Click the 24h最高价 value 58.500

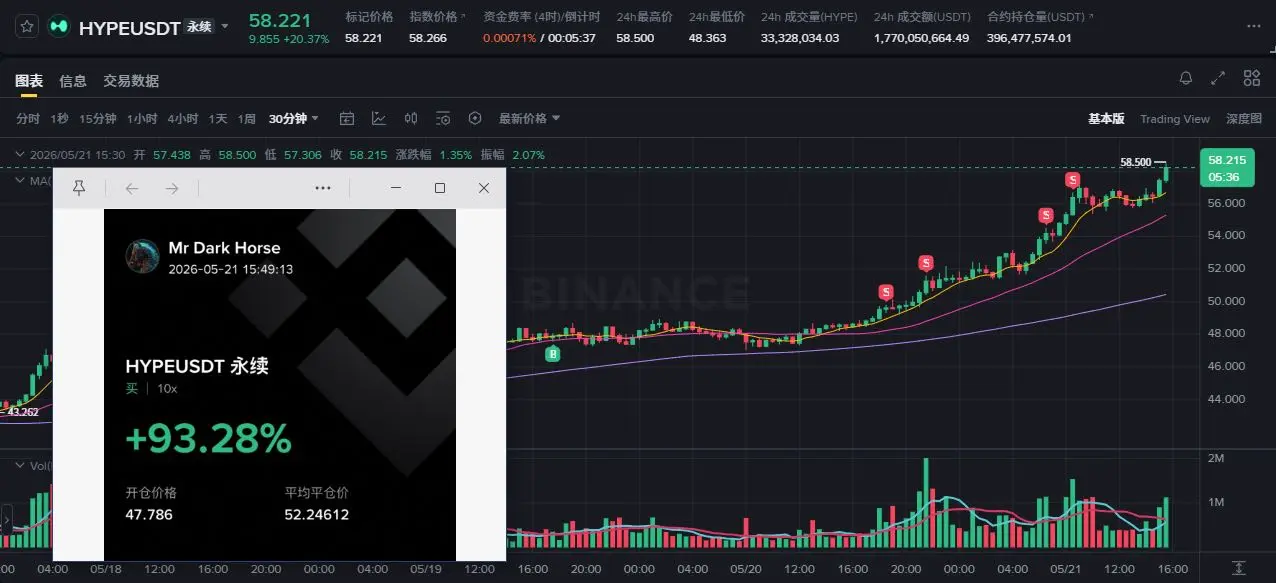click(635, 38)
